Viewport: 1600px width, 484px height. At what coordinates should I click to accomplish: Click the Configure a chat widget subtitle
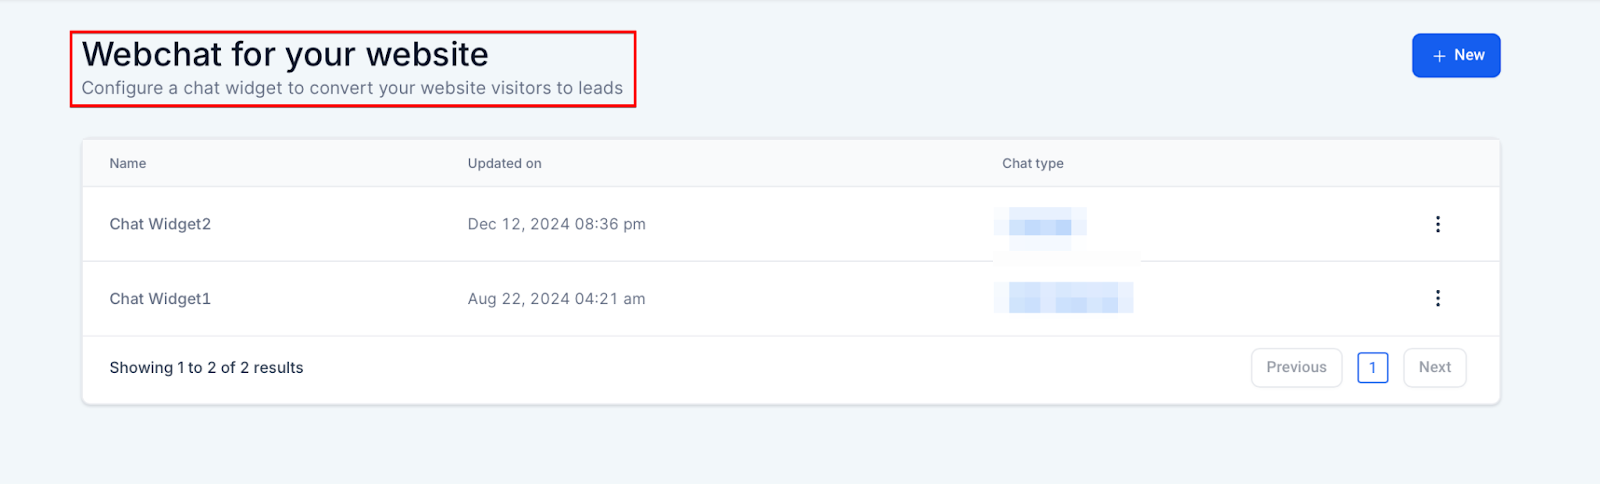coord(352,88)
